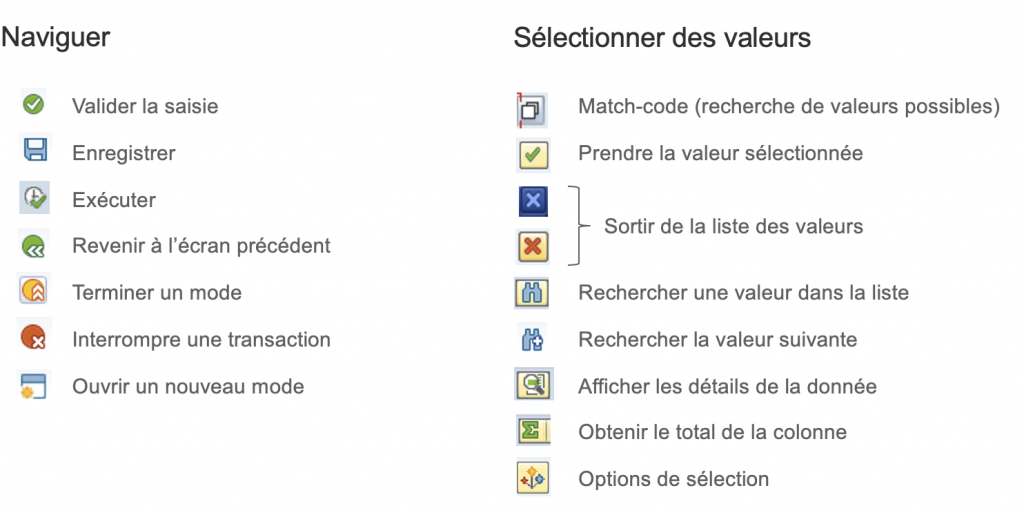Click the red Interrompre une transaction icon

coord(34,339)
